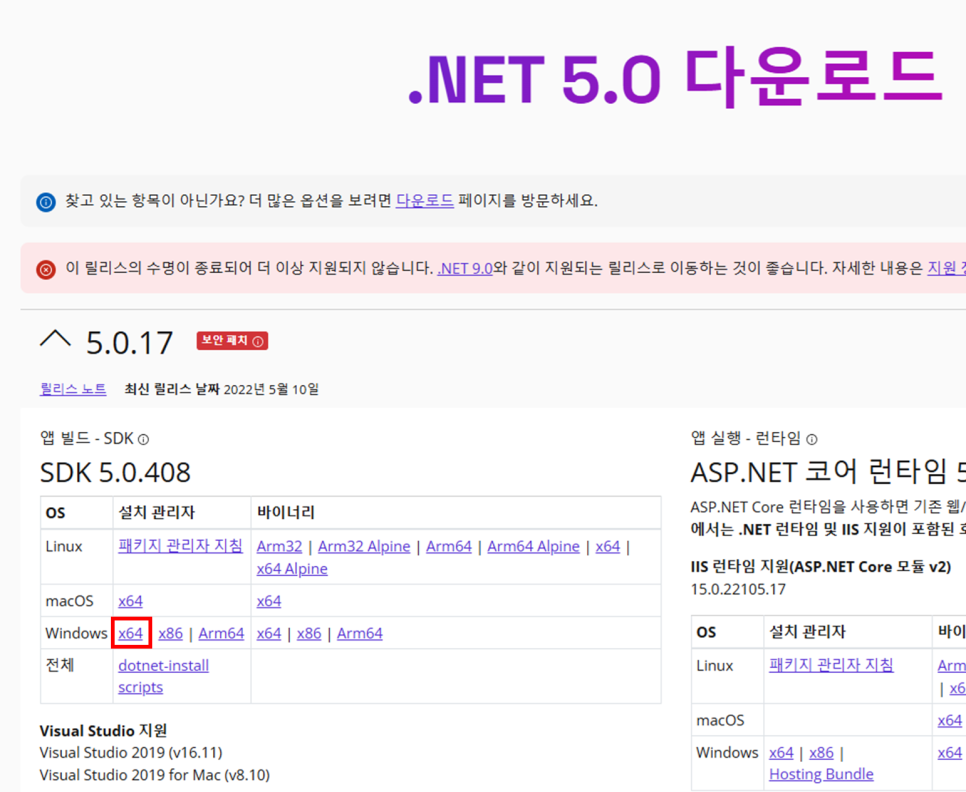966x792 pixels.
Task: Download Linux Arm32 SDK binary
Action: point(279,546)
